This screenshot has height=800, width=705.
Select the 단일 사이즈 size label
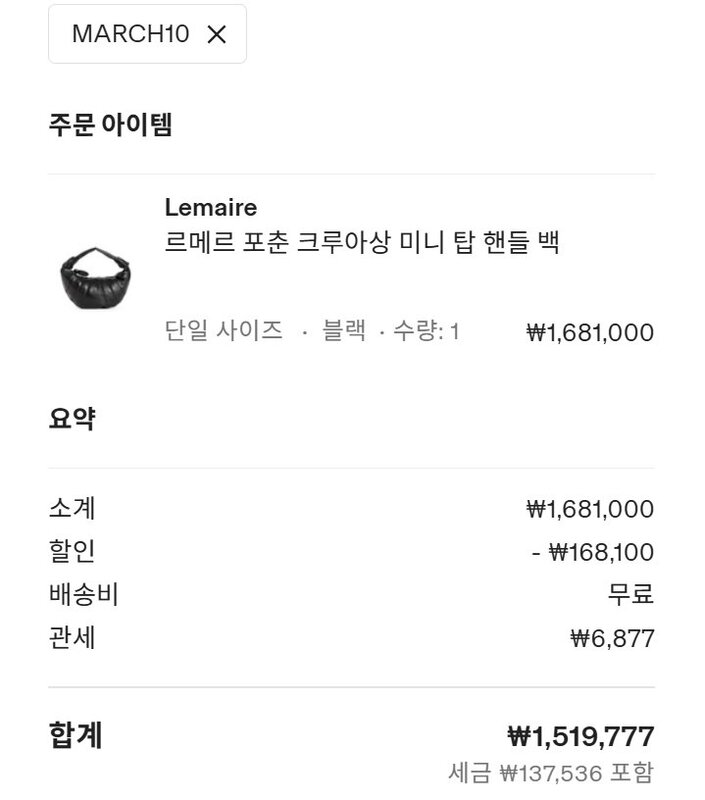pos(223,331)
